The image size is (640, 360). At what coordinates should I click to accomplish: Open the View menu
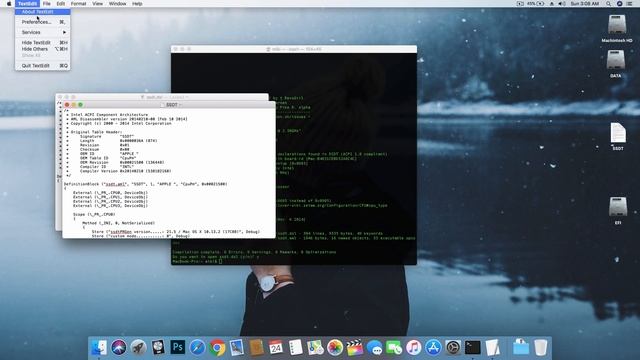tap(98, 4)
